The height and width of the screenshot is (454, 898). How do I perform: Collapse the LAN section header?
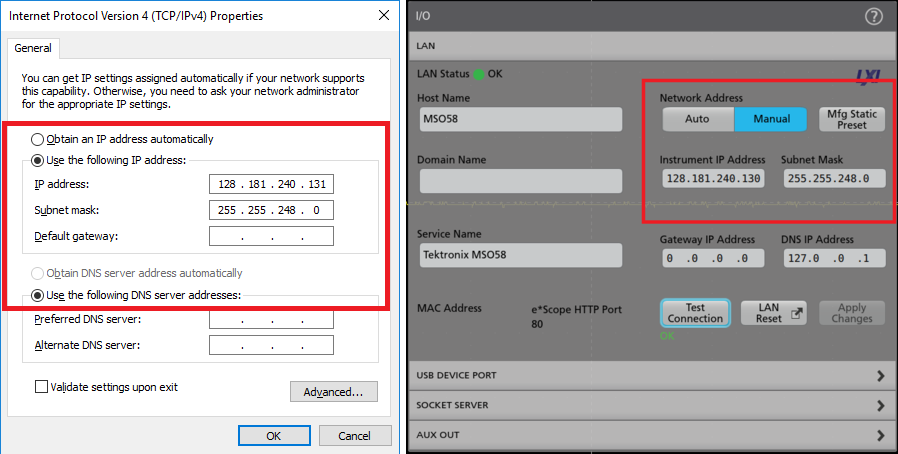click(650, 46)
